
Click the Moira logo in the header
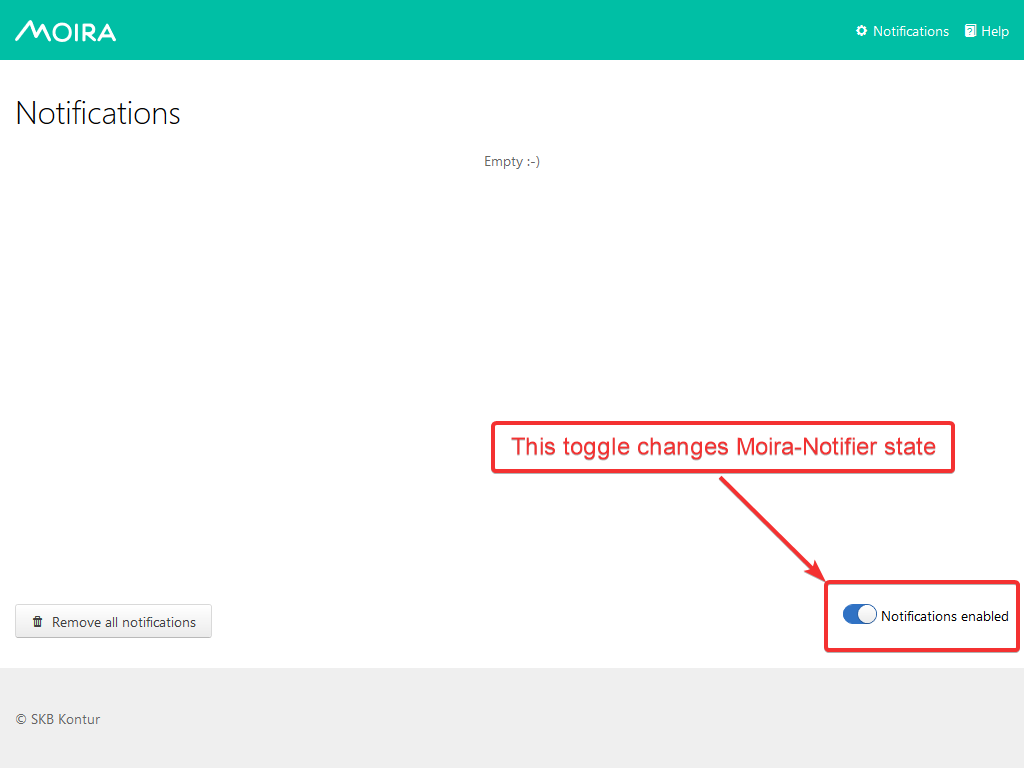(x=66, y=31)
